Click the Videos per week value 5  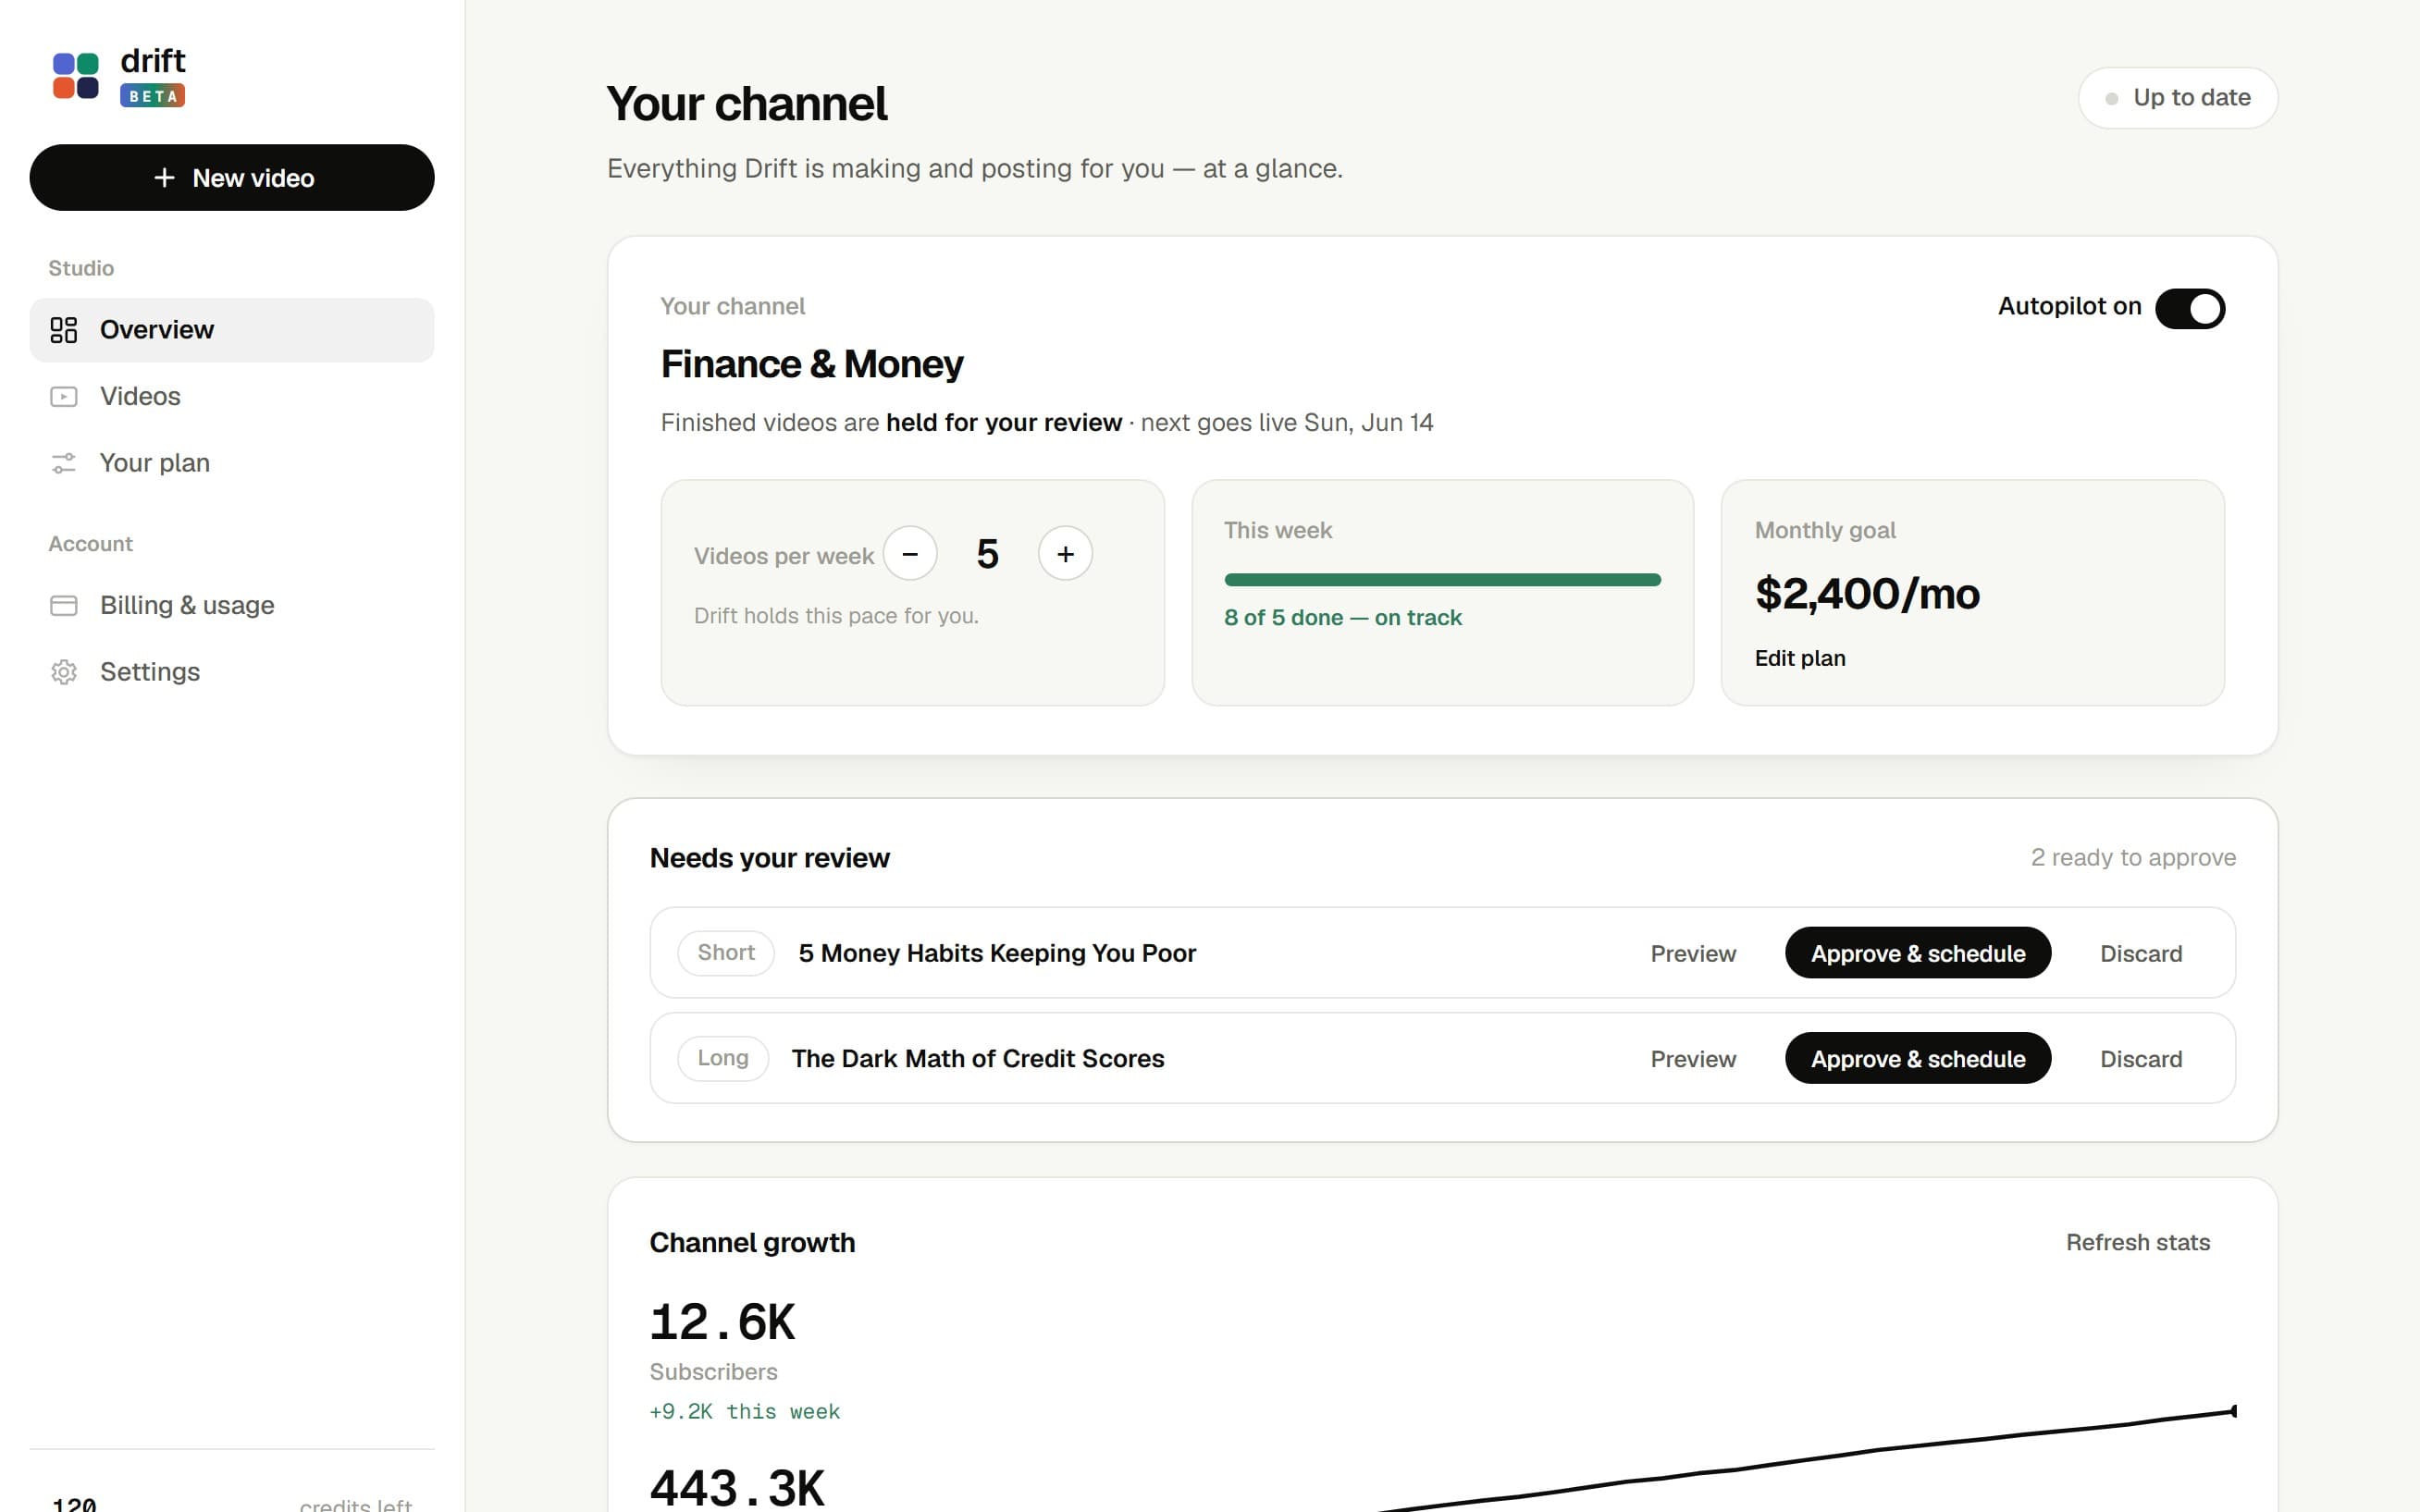point(988,554)
